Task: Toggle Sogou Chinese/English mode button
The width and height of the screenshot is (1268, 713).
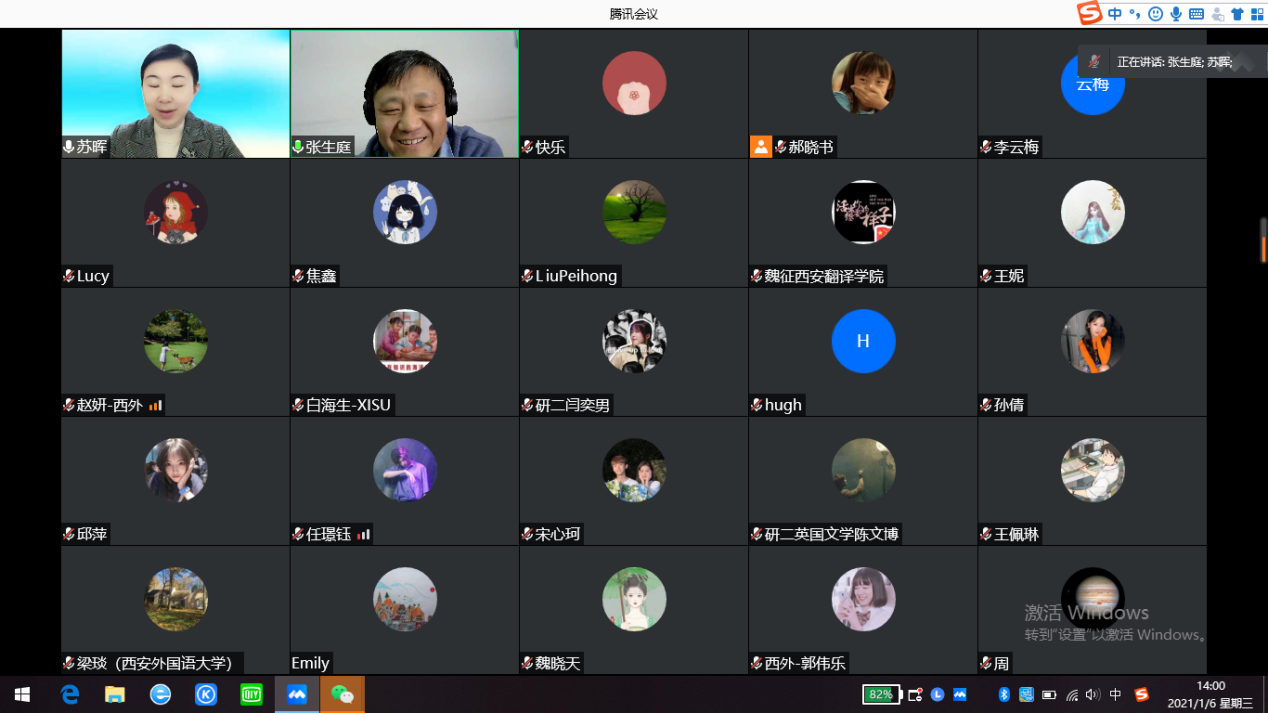Action: 1115,14
